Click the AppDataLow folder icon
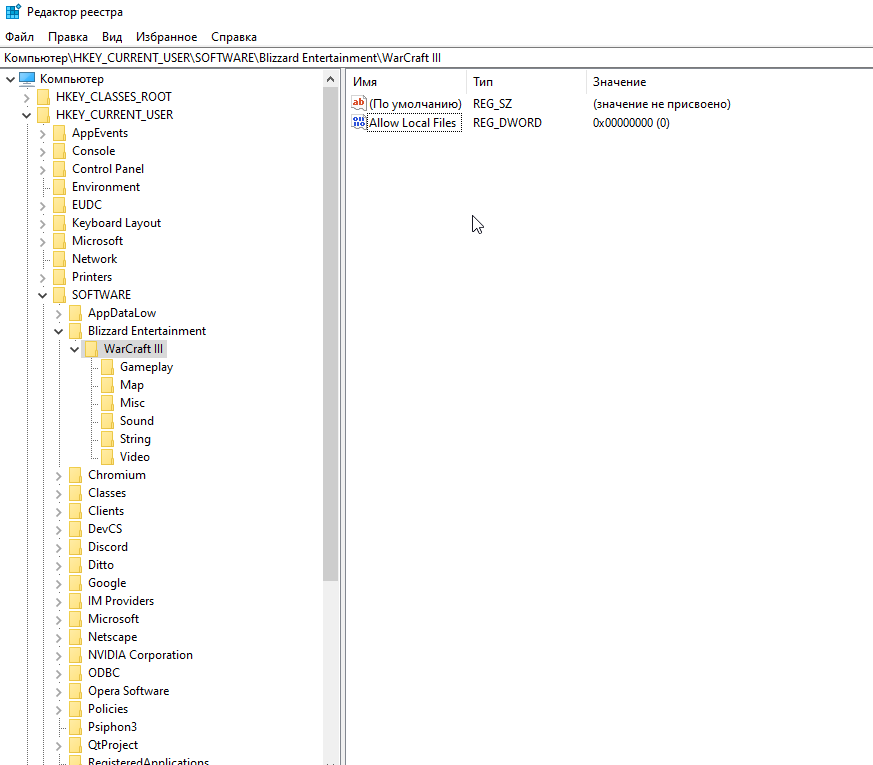 [x=76, y=313]
